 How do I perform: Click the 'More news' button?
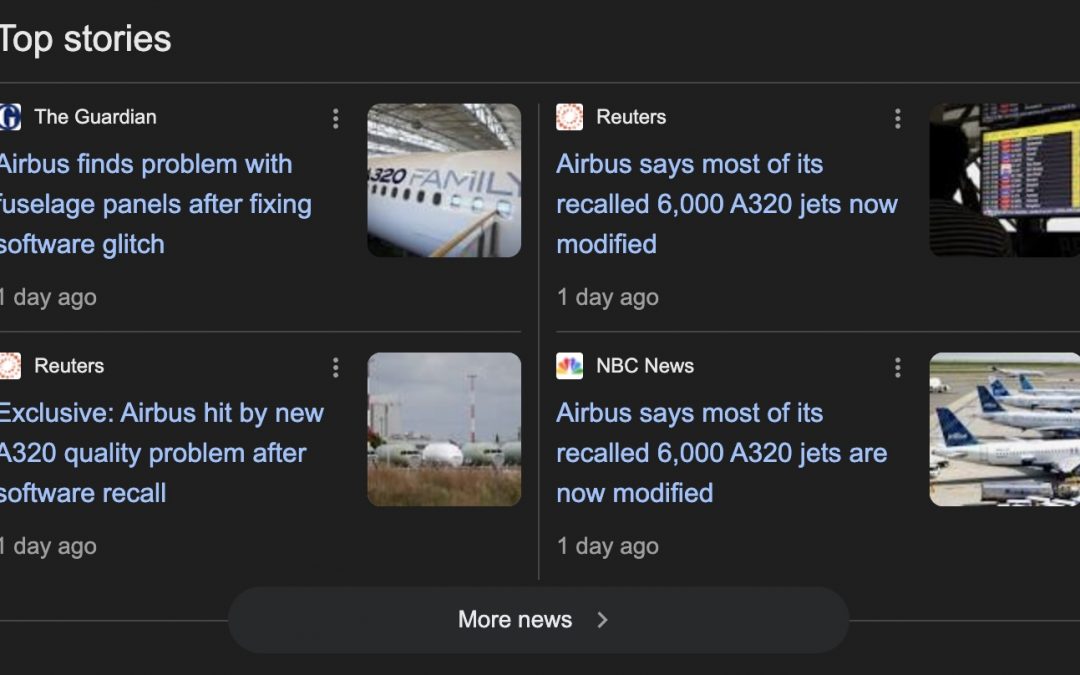coord(516,620)
